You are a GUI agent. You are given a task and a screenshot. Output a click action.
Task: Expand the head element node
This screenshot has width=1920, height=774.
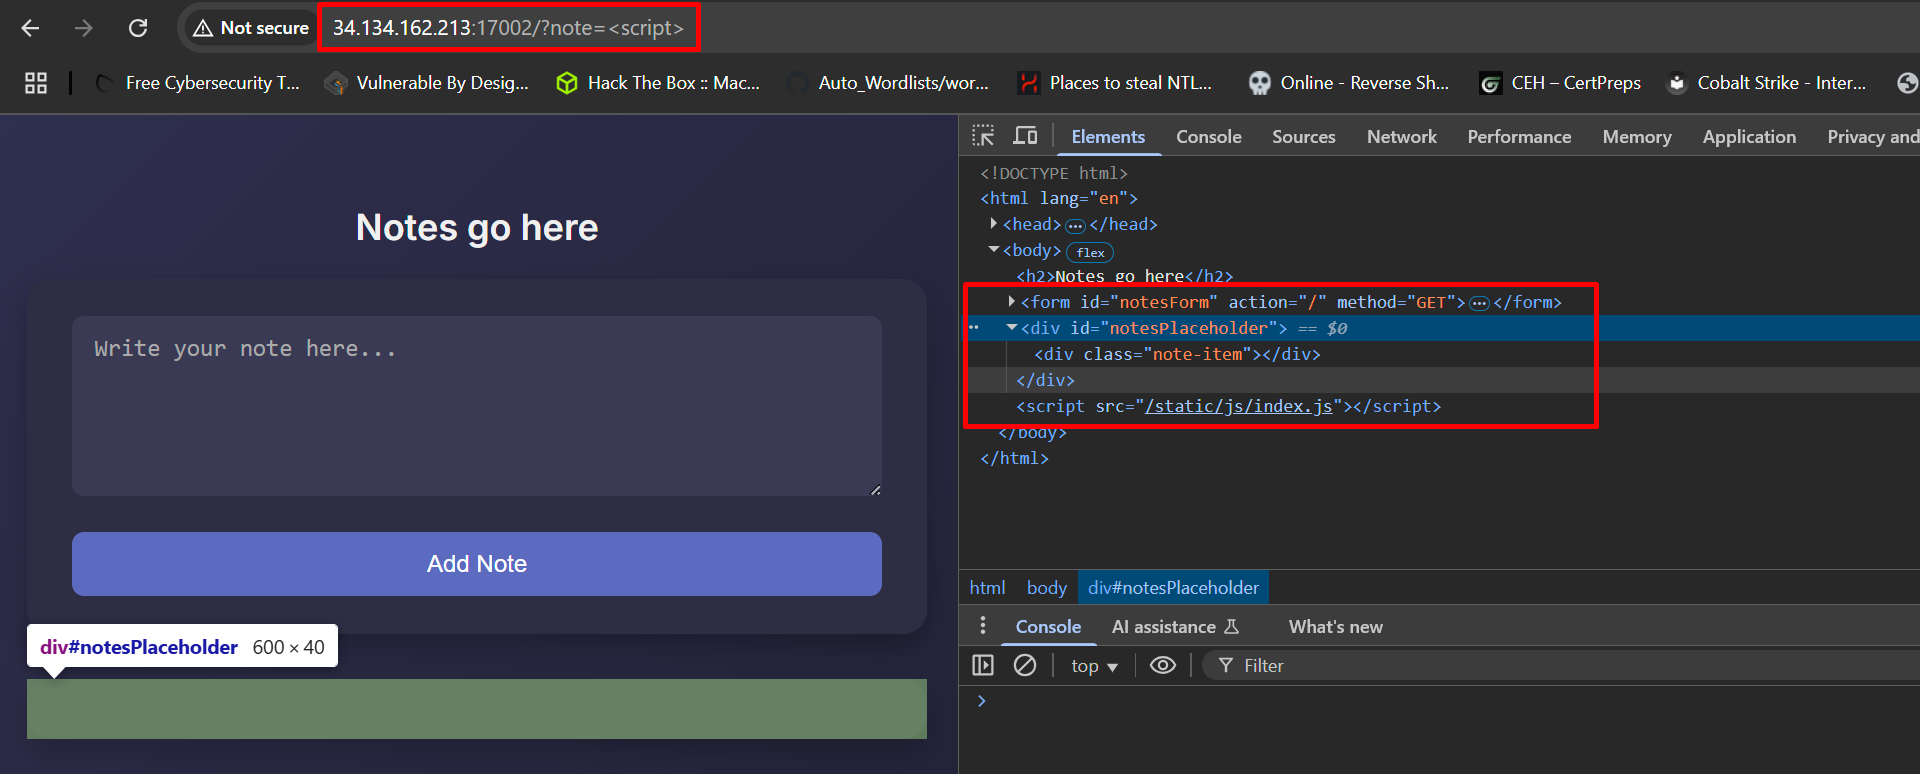coord(993,224)
